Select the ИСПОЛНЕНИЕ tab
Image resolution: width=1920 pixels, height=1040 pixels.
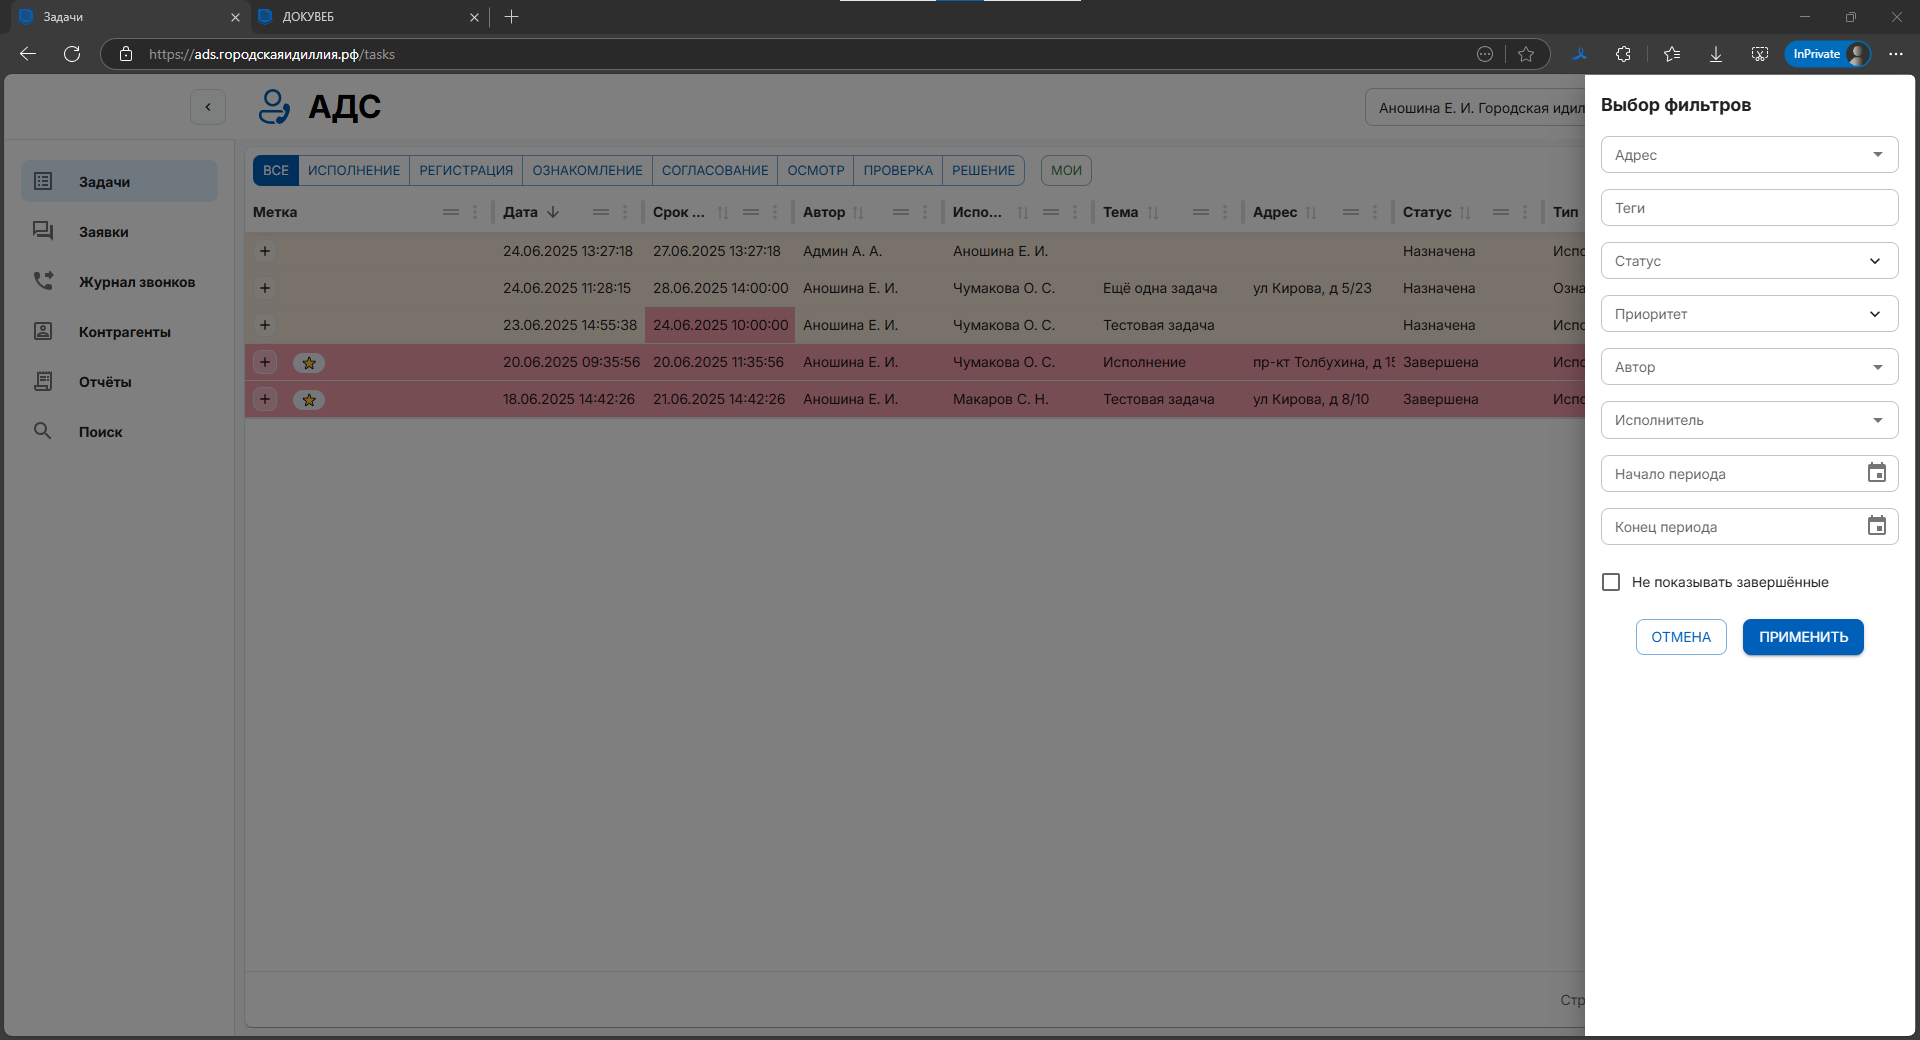pos(354,170)
